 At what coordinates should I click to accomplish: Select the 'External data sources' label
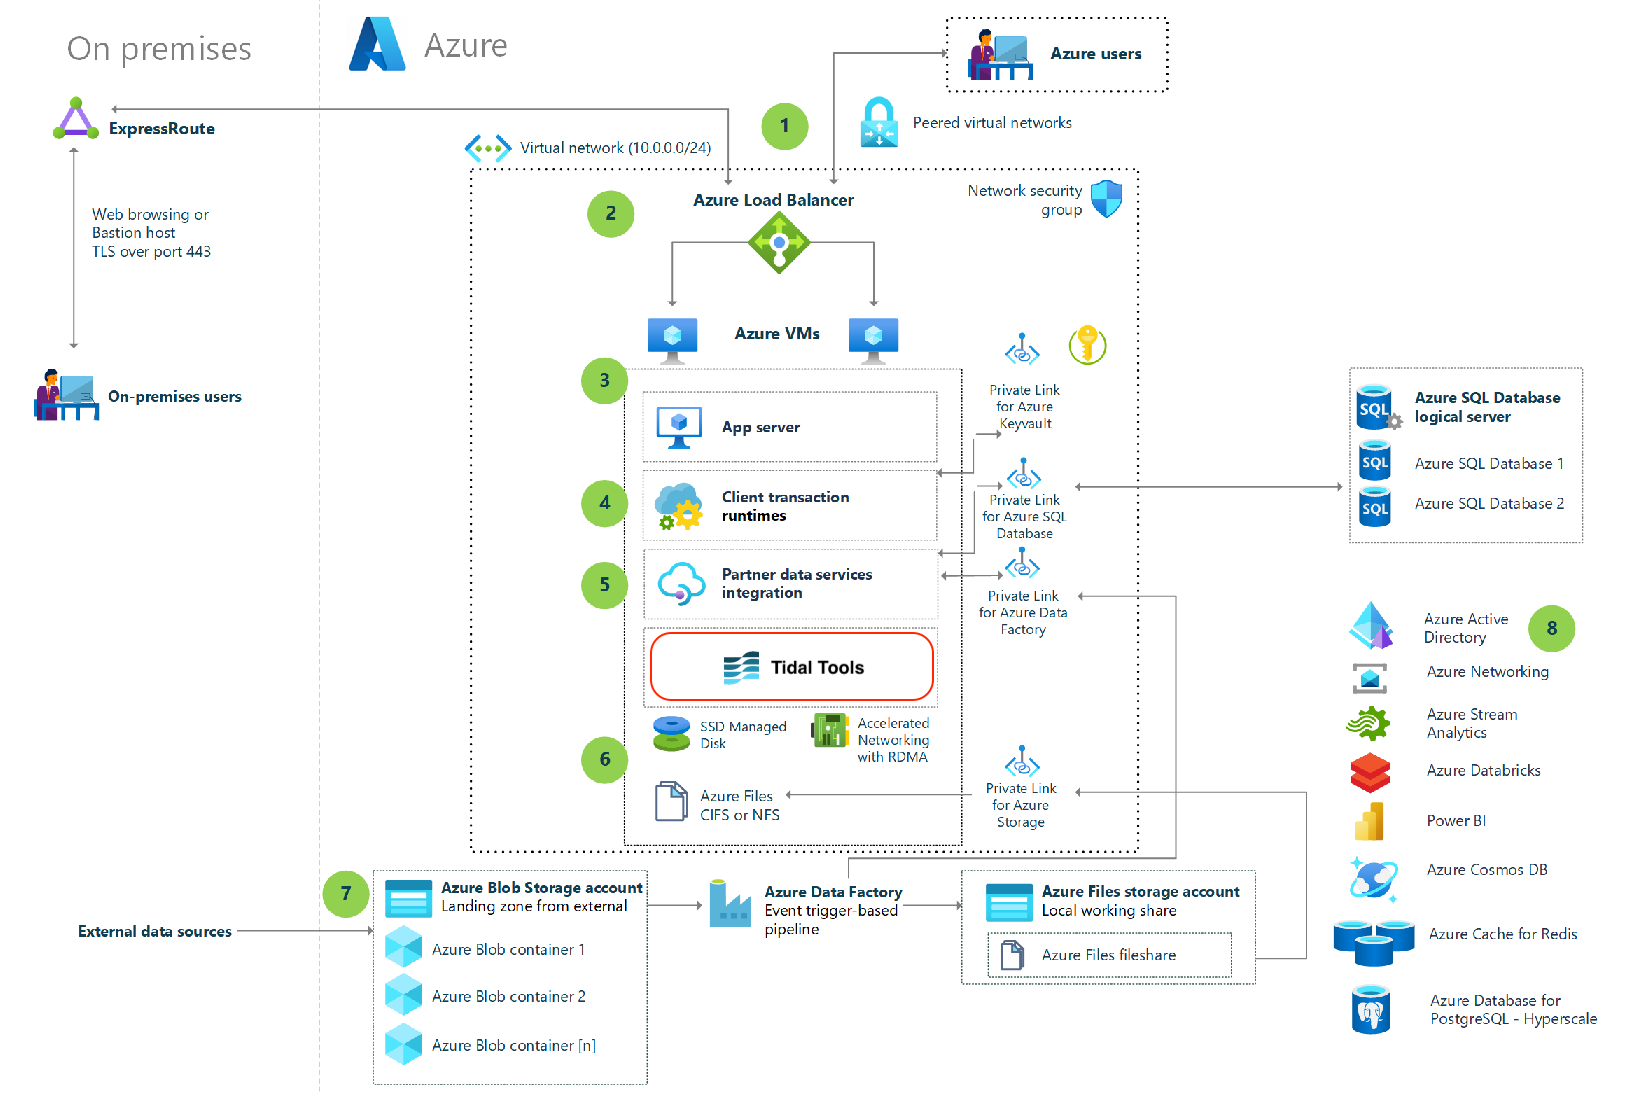point(155,931)
